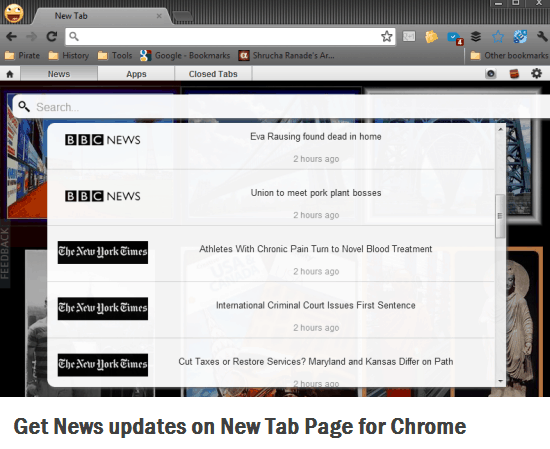Open International Criminal Court Issues First Sentence
Image resolution: width=550 pixels, height=449 pixels.
click(316, 305)
